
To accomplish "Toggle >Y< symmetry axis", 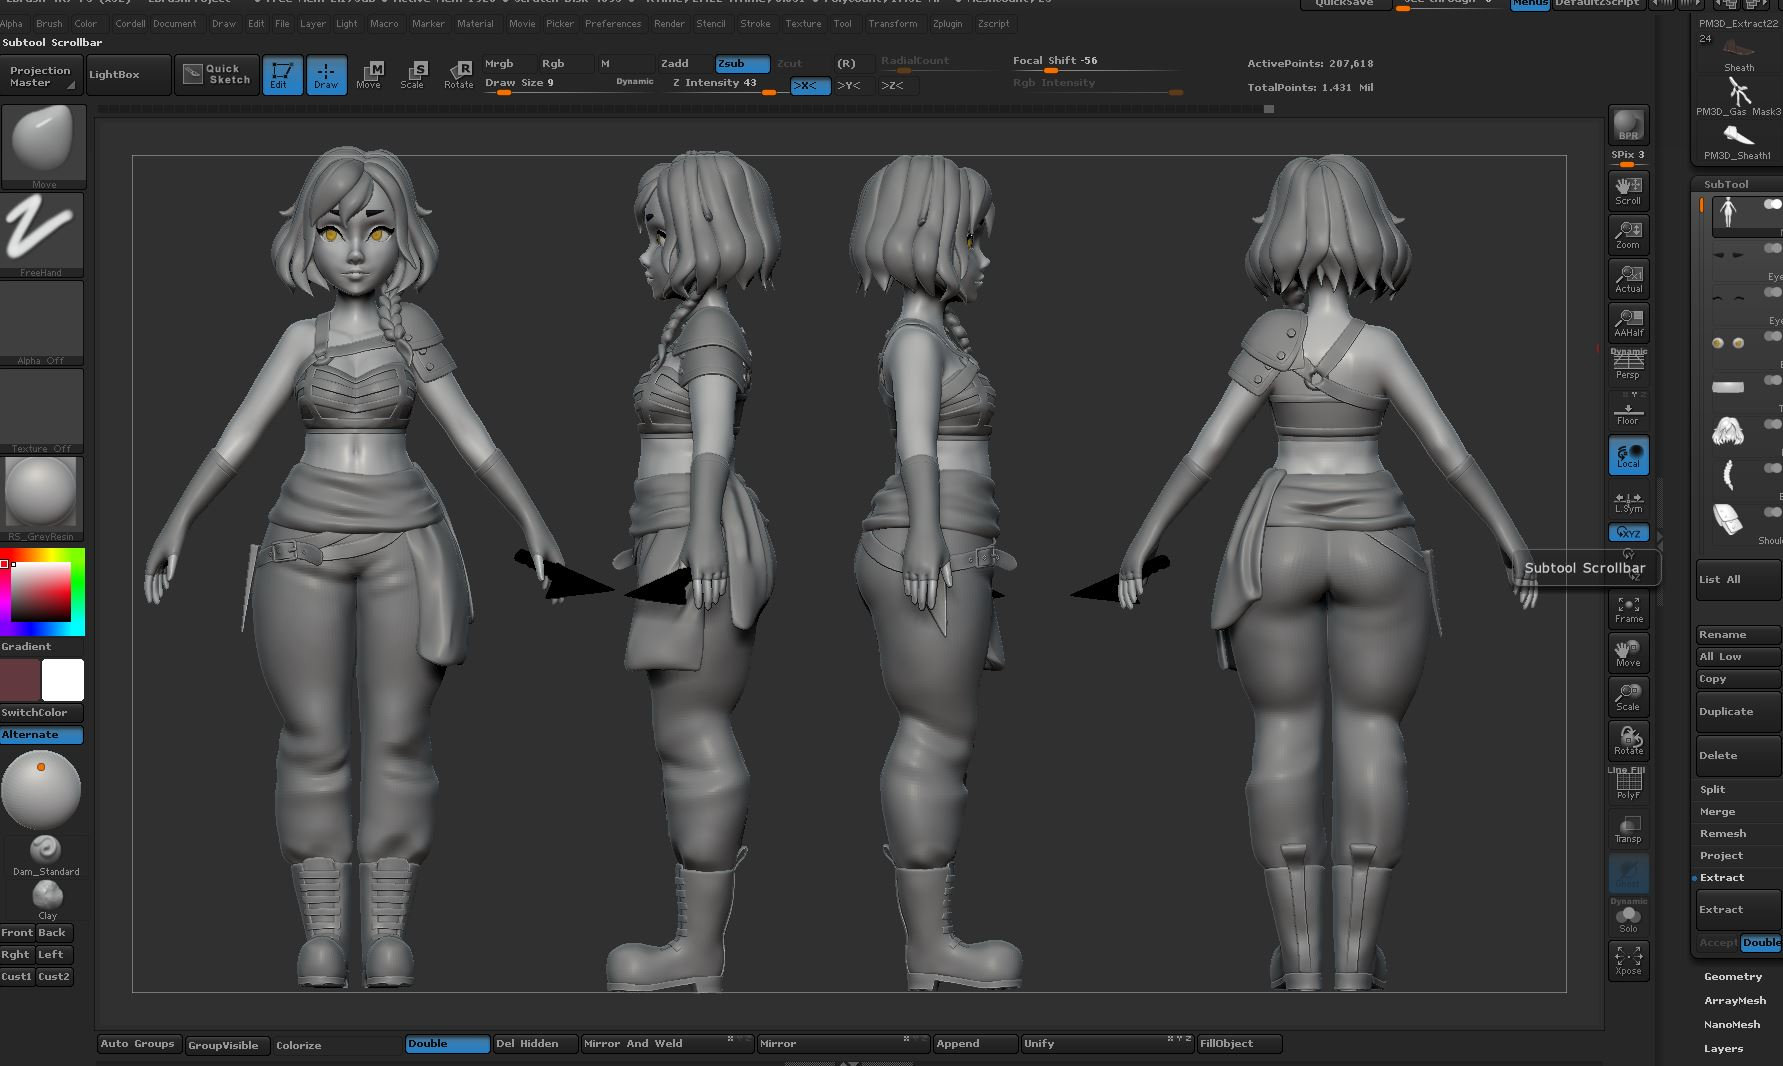I will 853,86.
